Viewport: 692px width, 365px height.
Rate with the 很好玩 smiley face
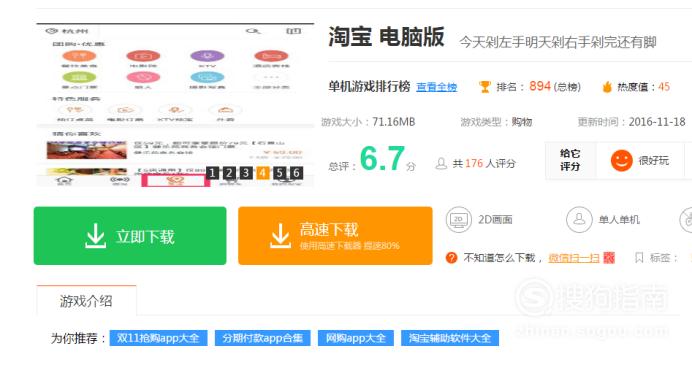[x=622, y=161]
